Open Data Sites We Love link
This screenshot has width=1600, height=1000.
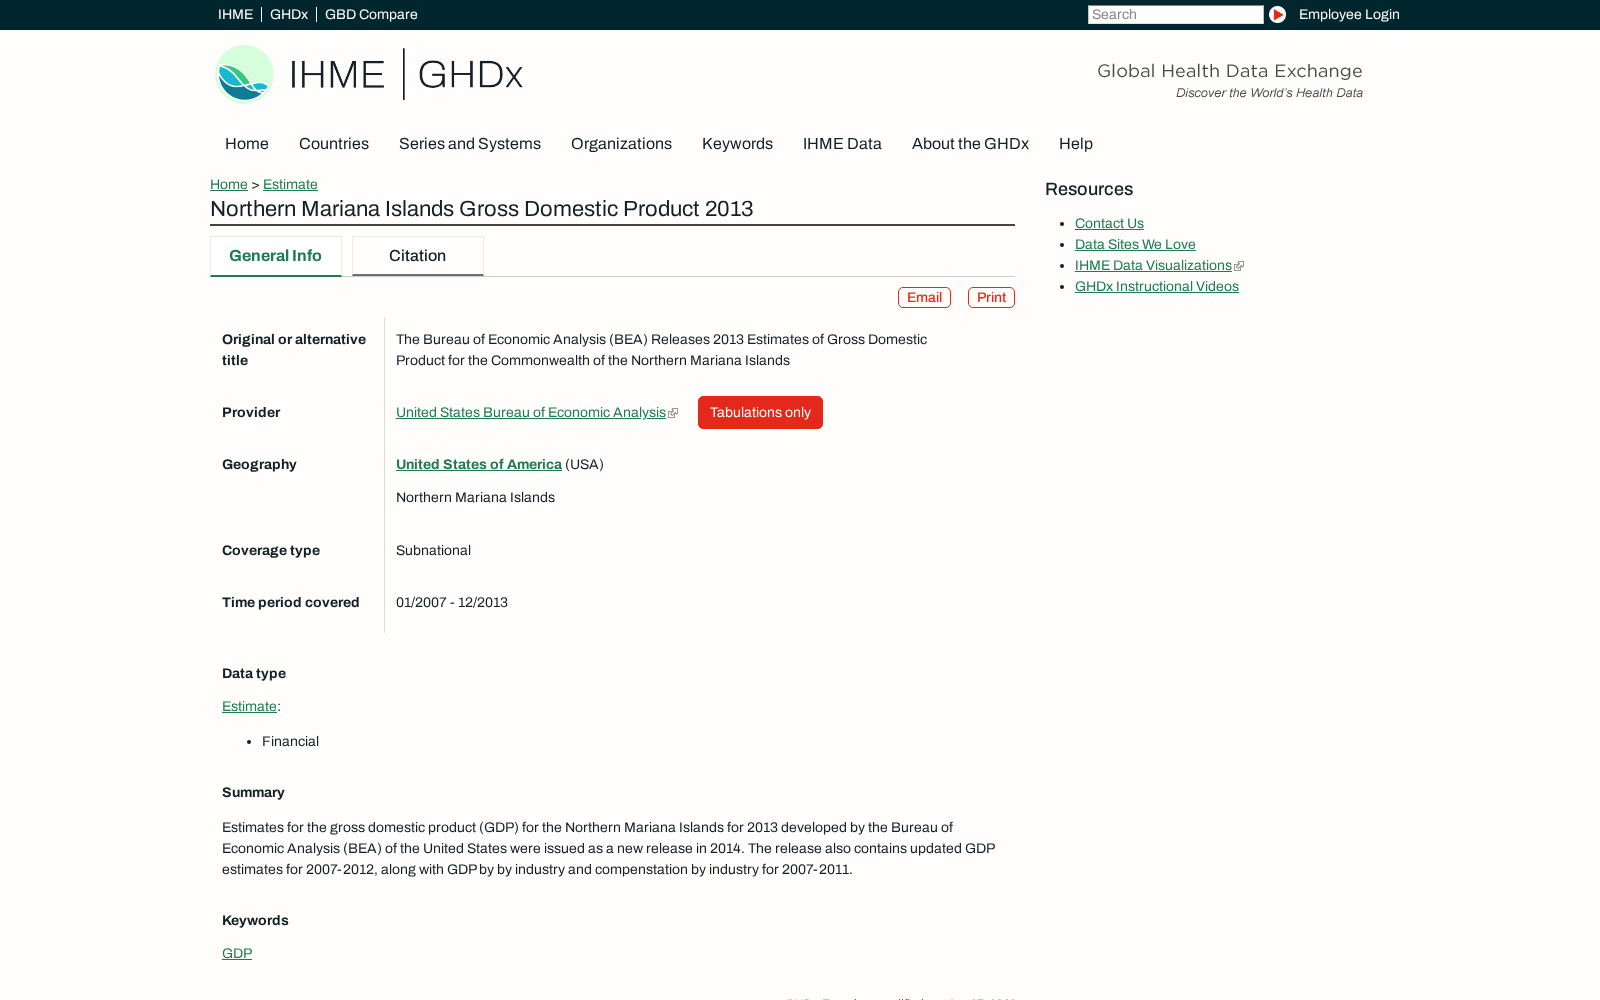click(x=1135, y=244)
